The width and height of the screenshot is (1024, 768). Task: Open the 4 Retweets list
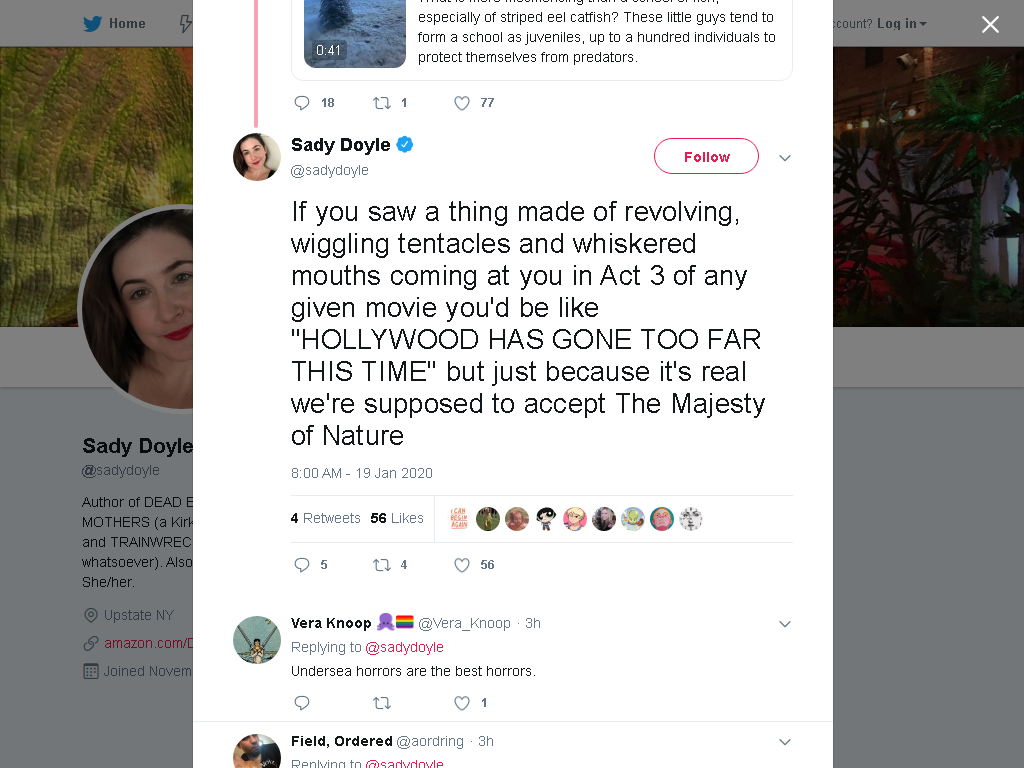[x=325, y=518]
